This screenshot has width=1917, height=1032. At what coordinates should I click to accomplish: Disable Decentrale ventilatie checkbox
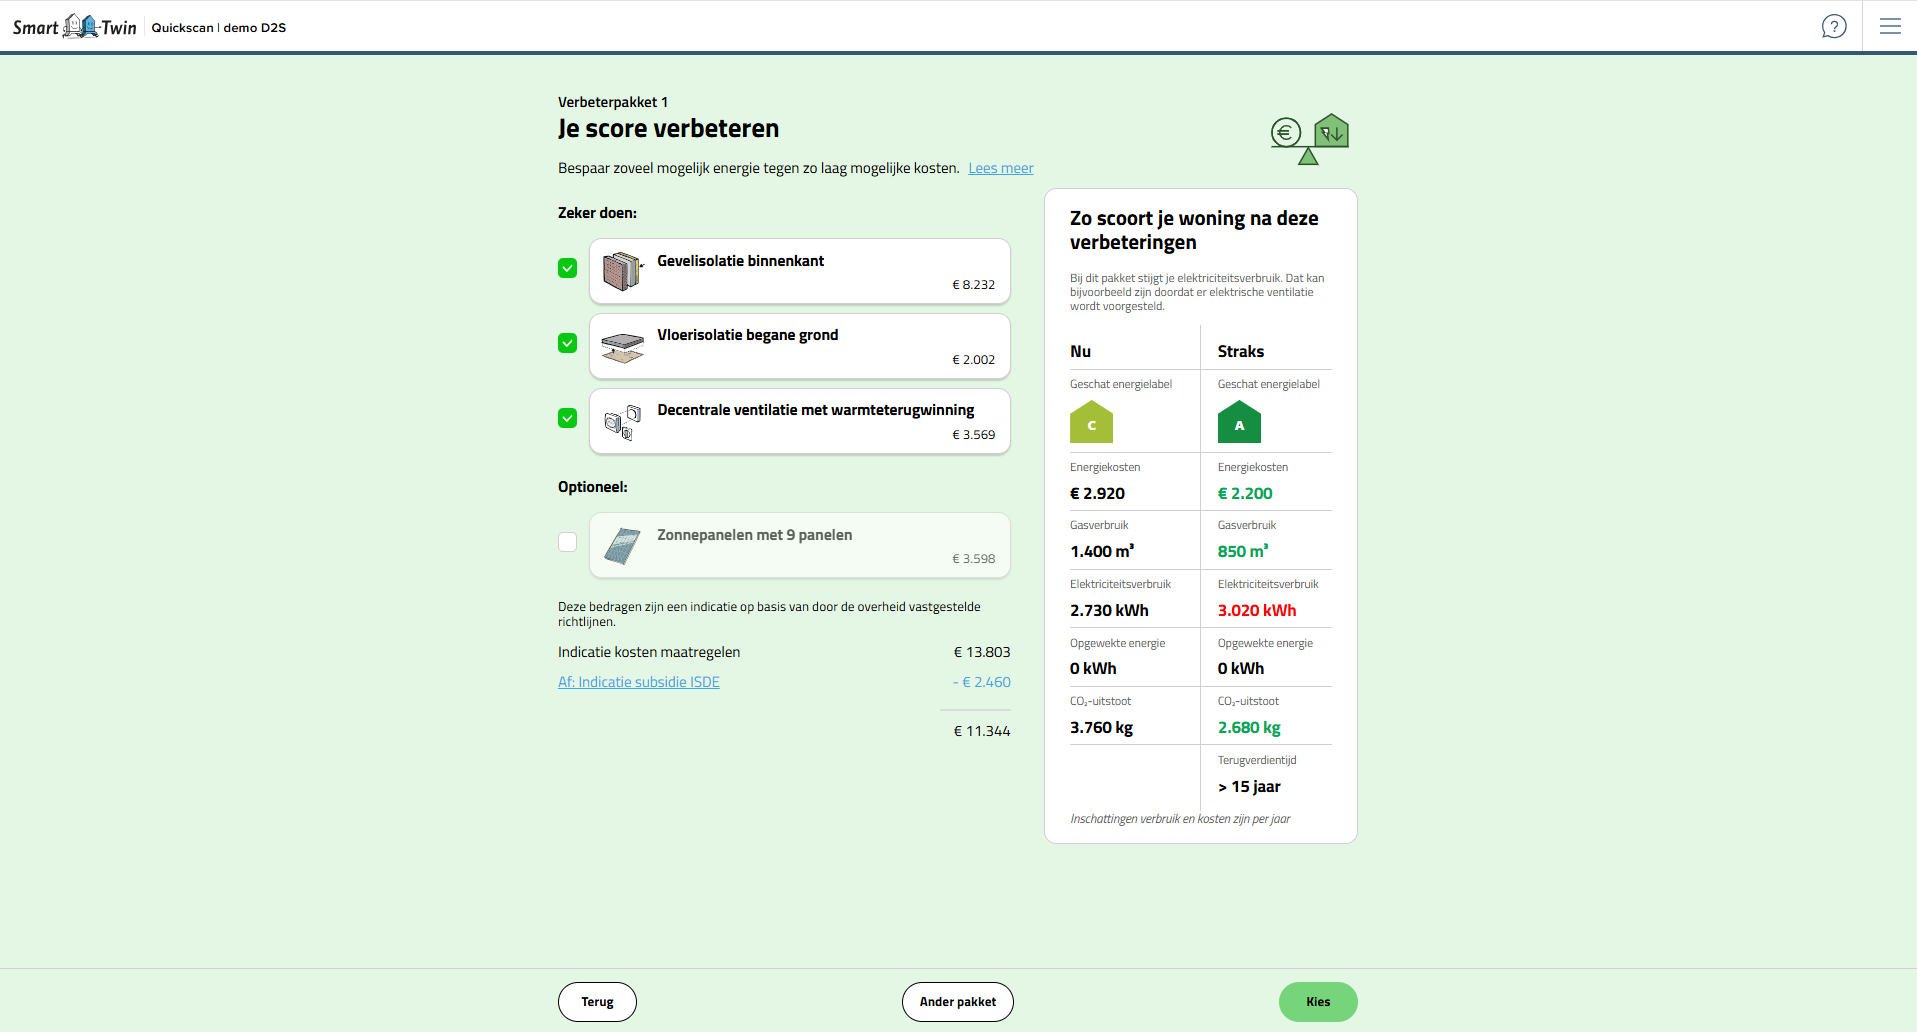click(x=567, y=418)
